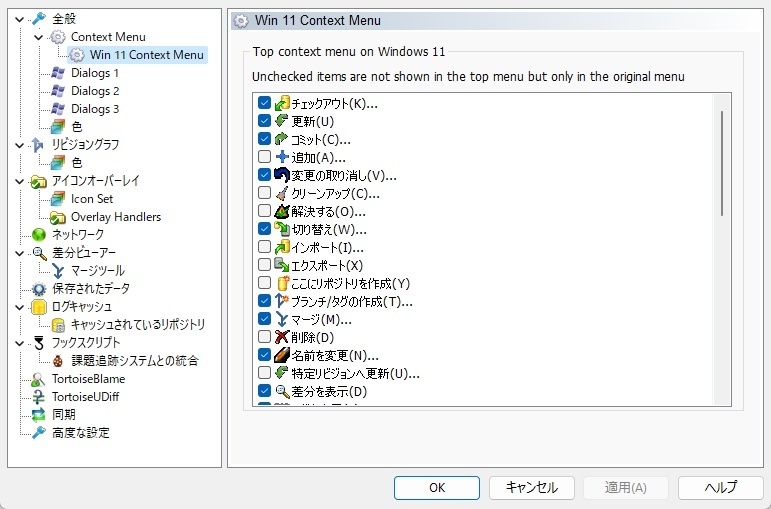771x509 pixels.
Task: Click the 変更の取り消し(V) revert icon
Action: click(x=282, y=175)
